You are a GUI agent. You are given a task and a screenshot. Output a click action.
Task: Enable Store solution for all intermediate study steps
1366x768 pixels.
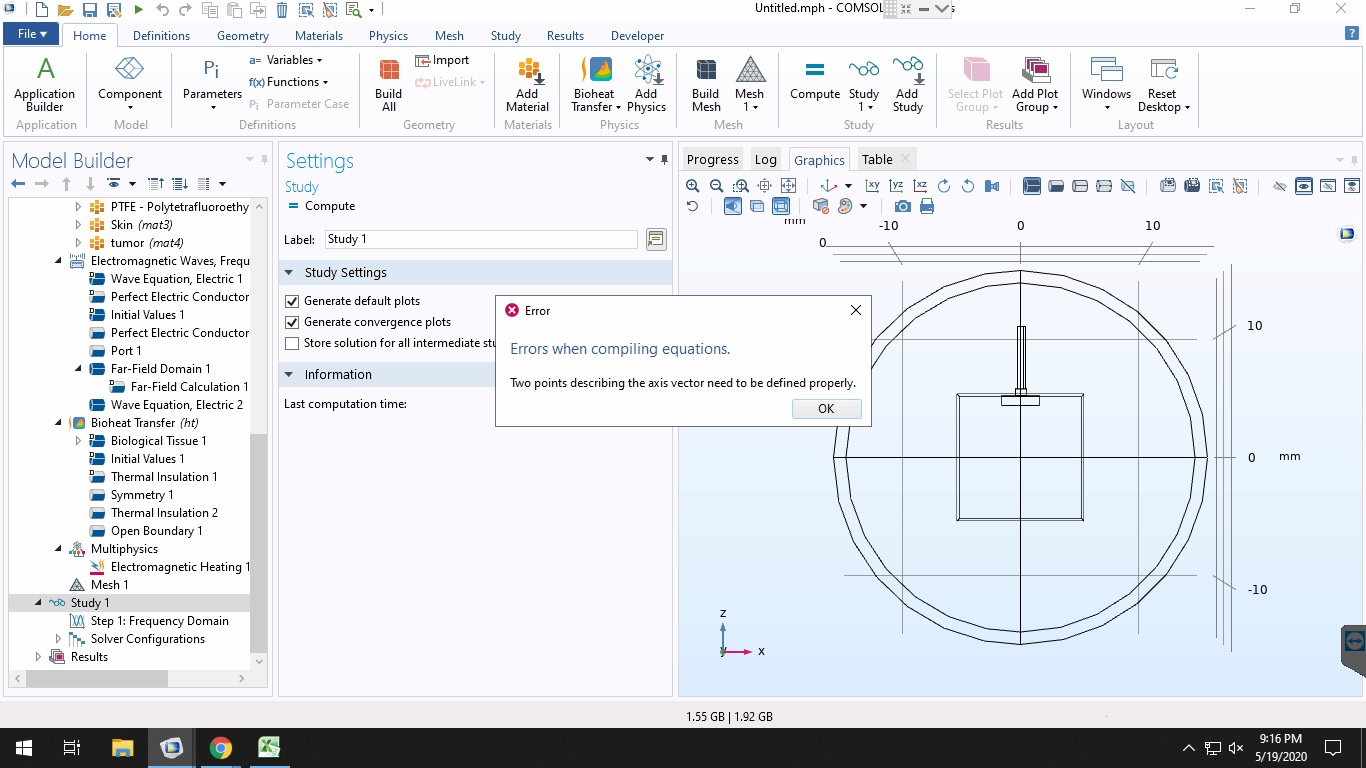pyautogui.click(x=292, y=343)
